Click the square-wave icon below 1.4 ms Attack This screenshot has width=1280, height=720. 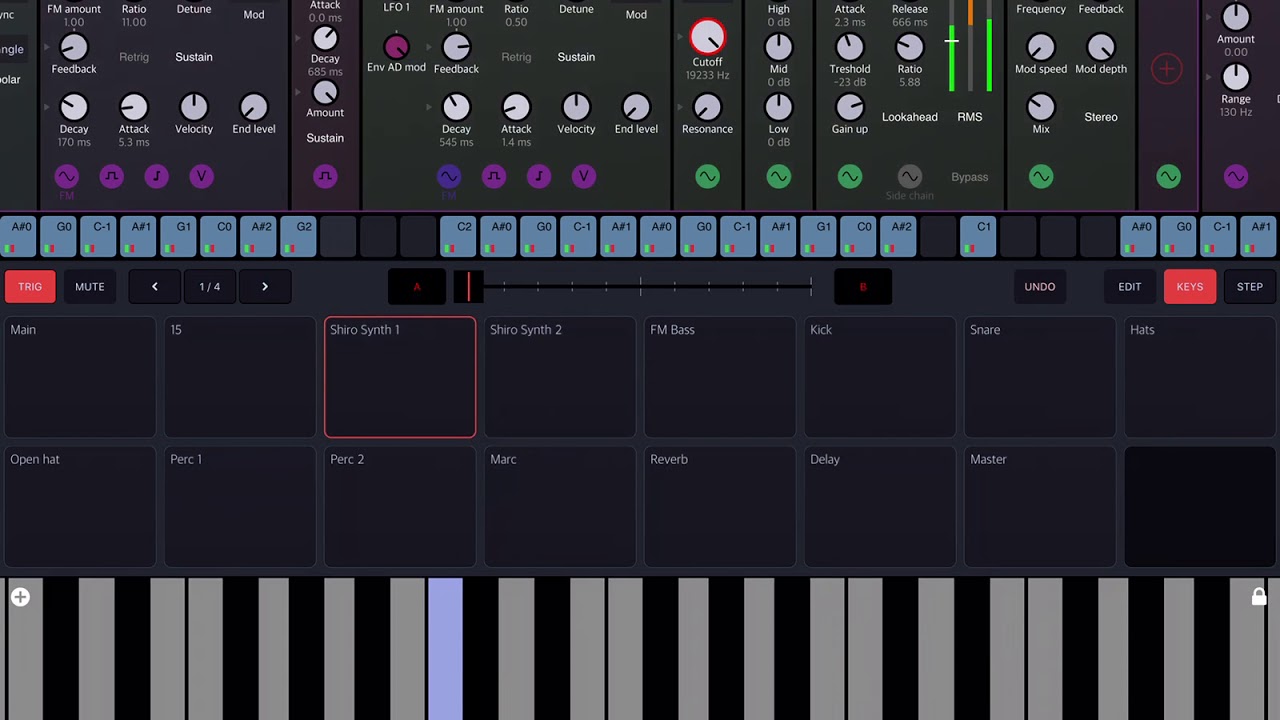coord(494,177)
